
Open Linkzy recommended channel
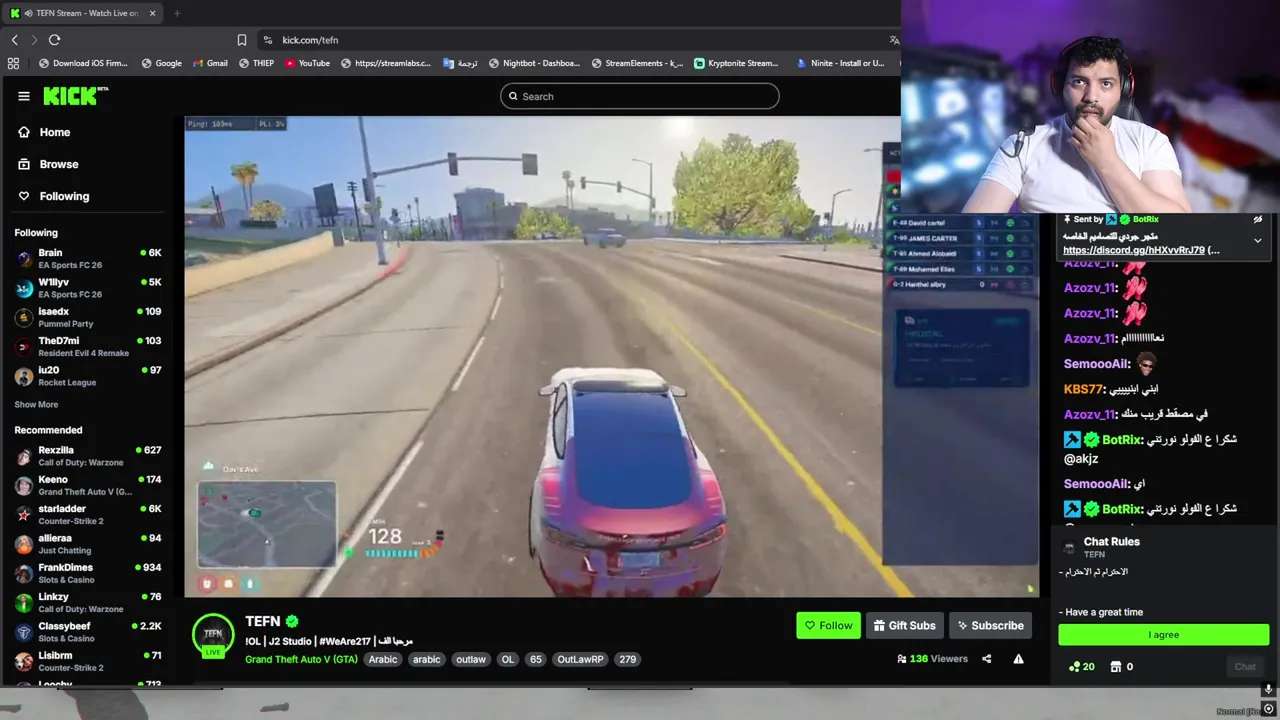click(88, 603)
